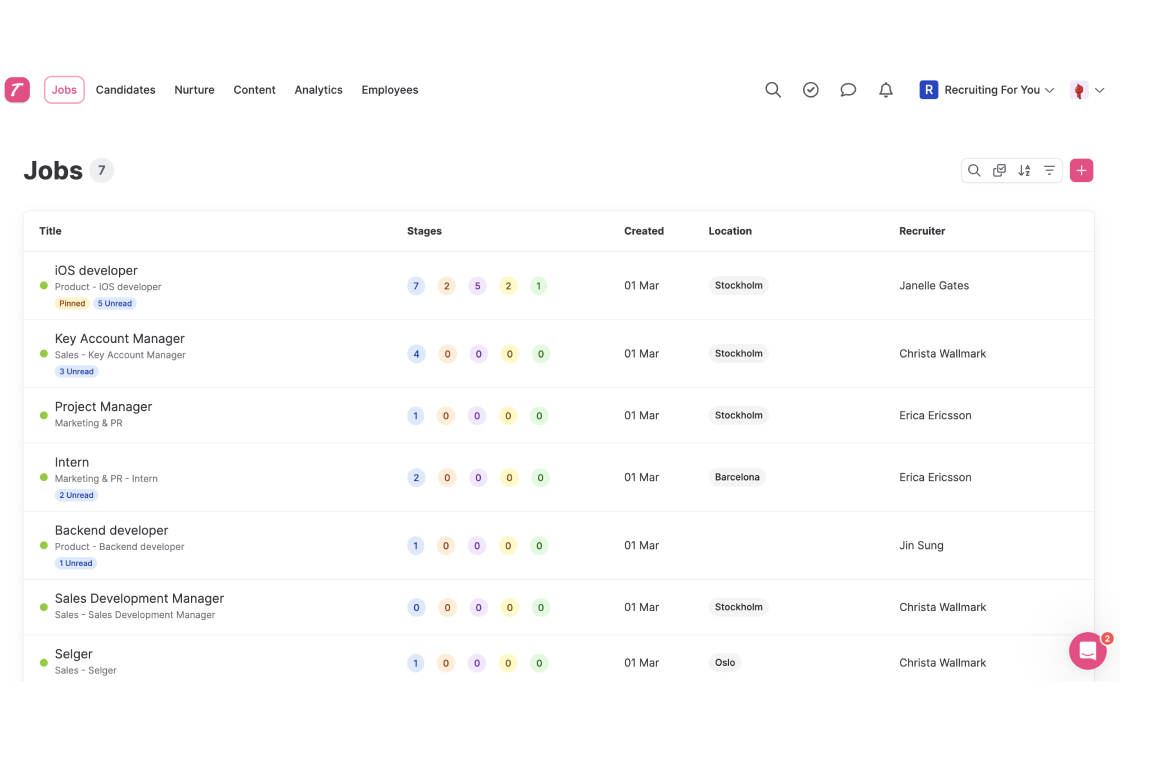Go to the Jobs tab
Viewport: 1160px width, 778px height.
coord(64,89)
